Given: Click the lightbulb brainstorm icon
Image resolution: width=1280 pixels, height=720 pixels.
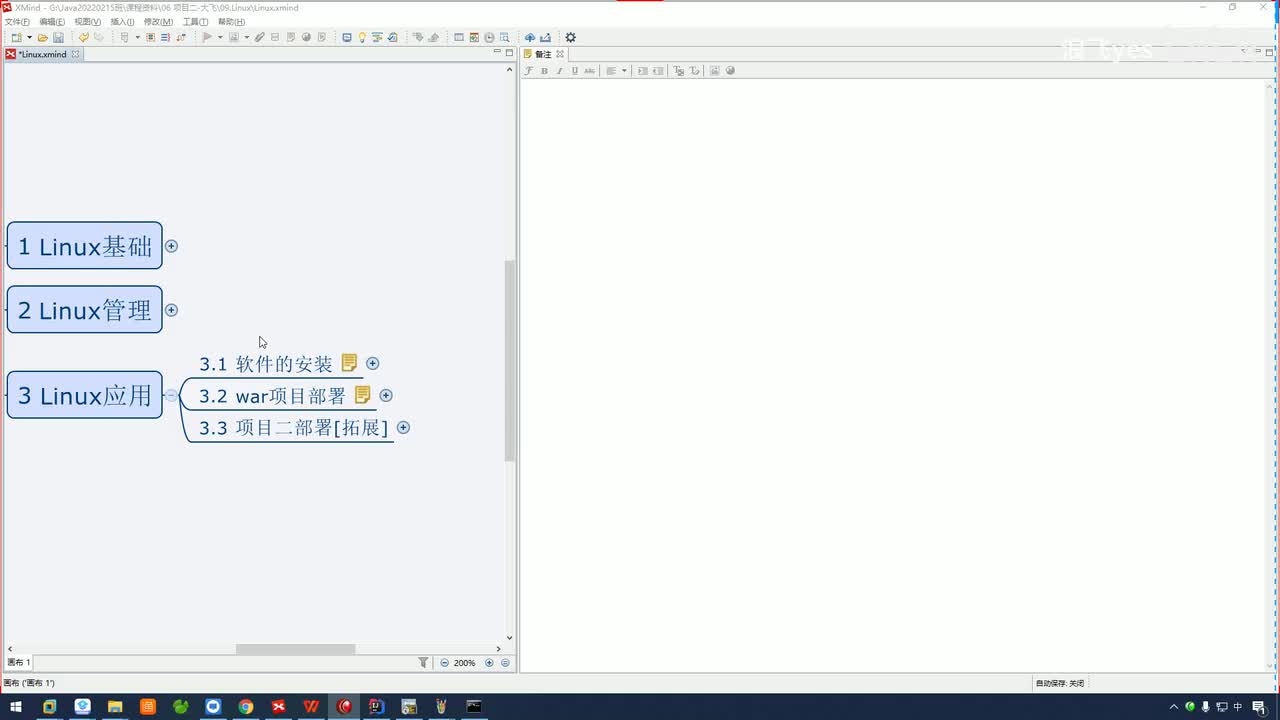Looking at the screenshot, I should [x=362, y=38].
